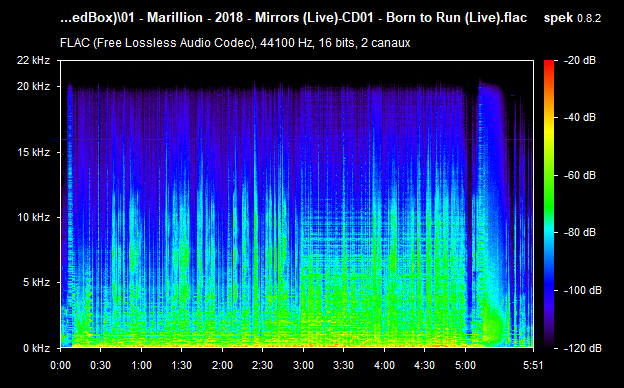Click the FLAC codec description line
This screenshot has height=388, width=624.
235,43
